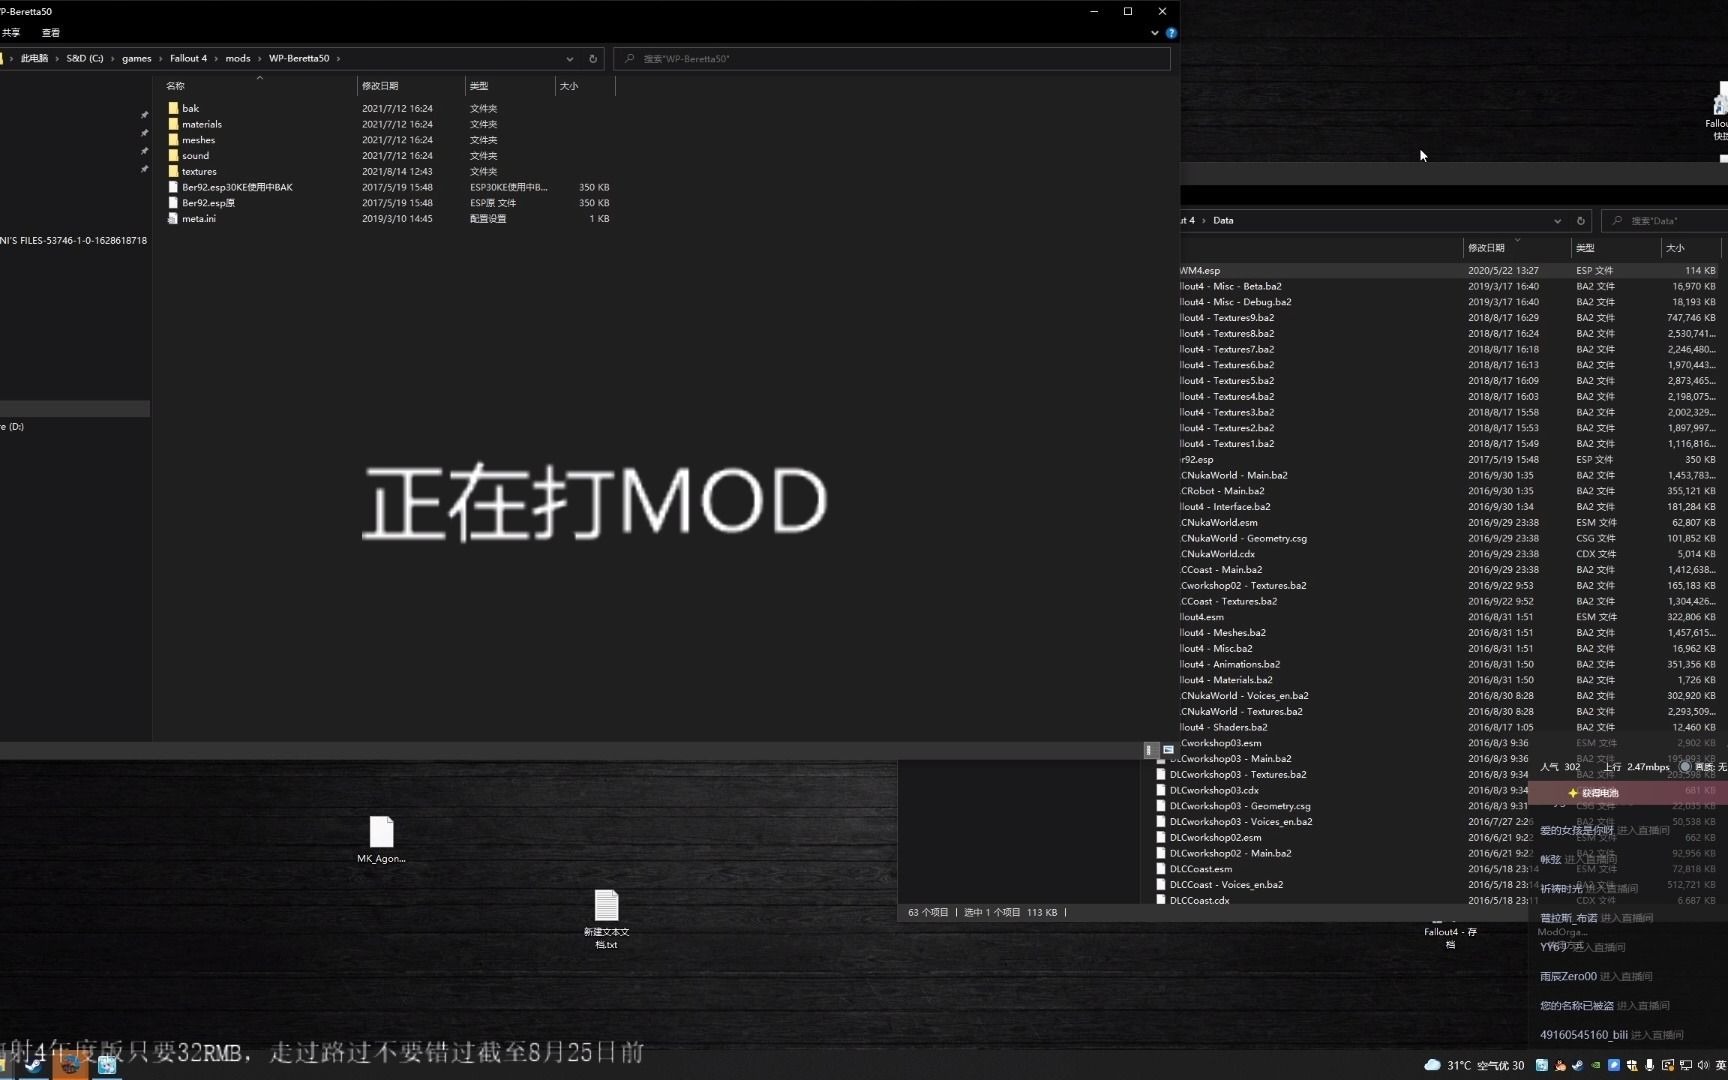Viewport: 1728px width, 1080px height.
Task: Click the 搜索"Data" search box
Action: click(x=1665, y=221)
